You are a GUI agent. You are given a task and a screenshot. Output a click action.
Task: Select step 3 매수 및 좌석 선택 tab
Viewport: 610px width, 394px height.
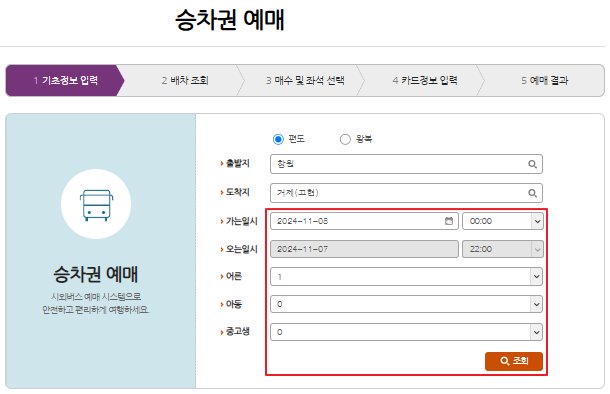pos(305,81)
